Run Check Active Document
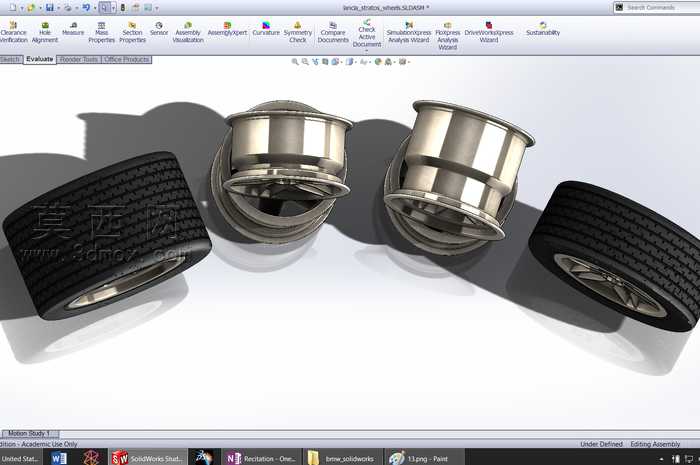Viewport: 700px width, 465px height. click(367, 33)
